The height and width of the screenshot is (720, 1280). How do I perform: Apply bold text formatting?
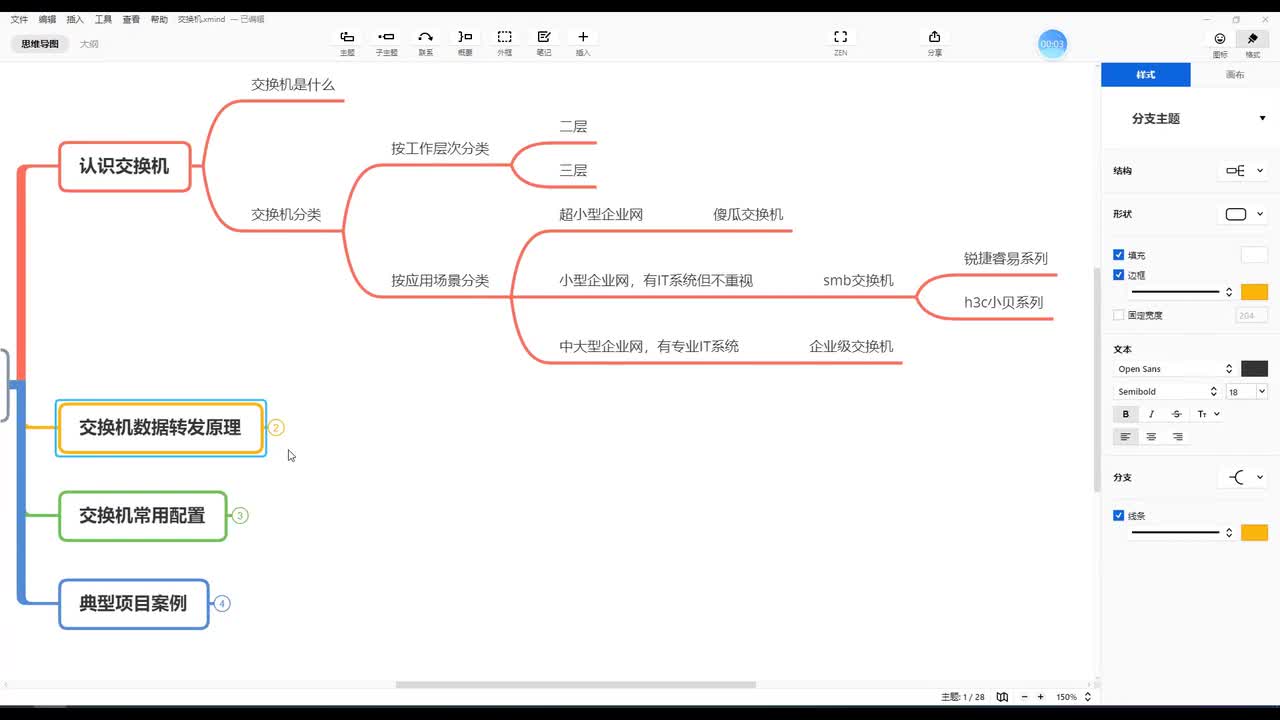tap(1126, 414)
